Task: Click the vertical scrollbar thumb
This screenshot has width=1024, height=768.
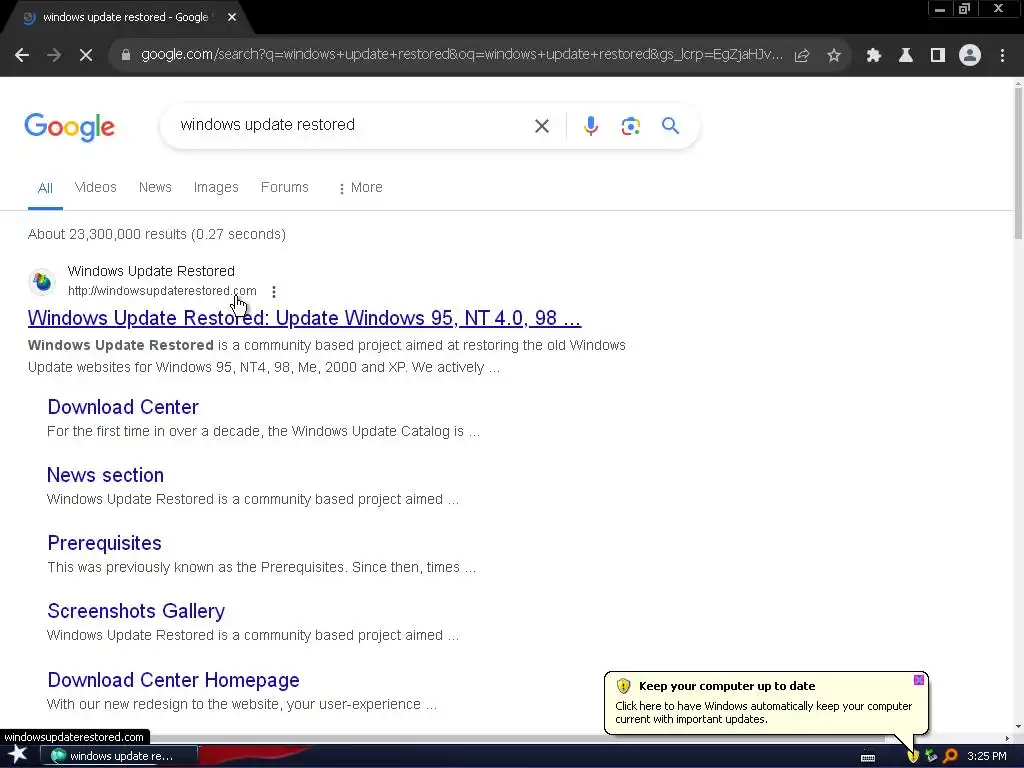Action: tap(1018, 162)
